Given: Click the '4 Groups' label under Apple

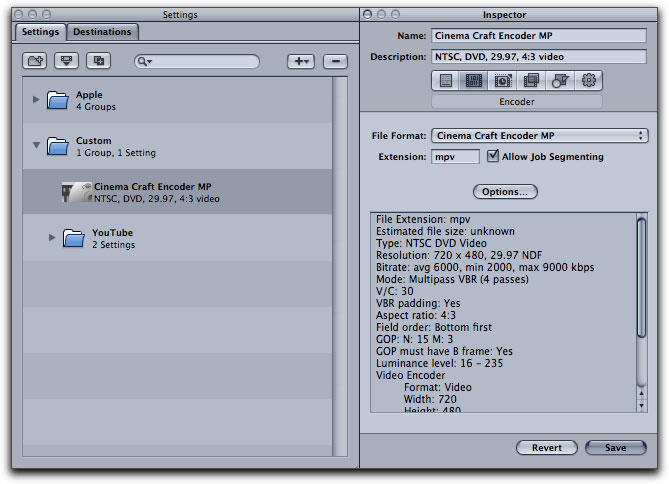Looking at the screenshot, I should coord(96,107).
